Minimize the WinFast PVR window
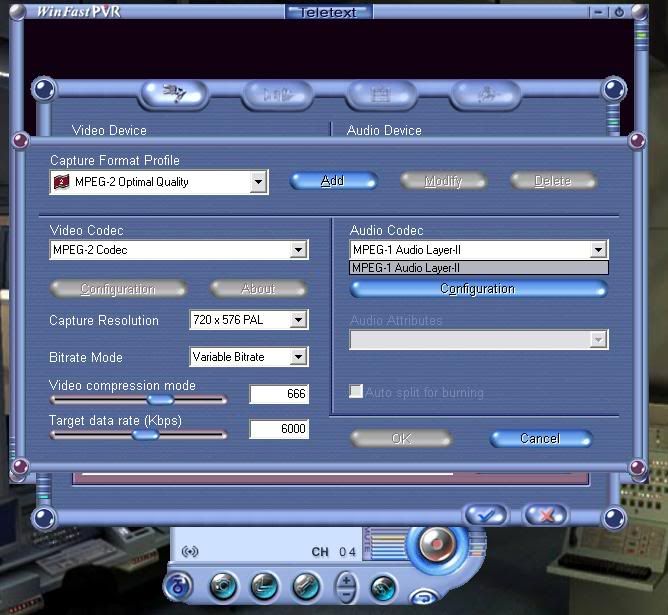Image resolution: width=668 pixels, height=615 pixels. pos(598,12)
